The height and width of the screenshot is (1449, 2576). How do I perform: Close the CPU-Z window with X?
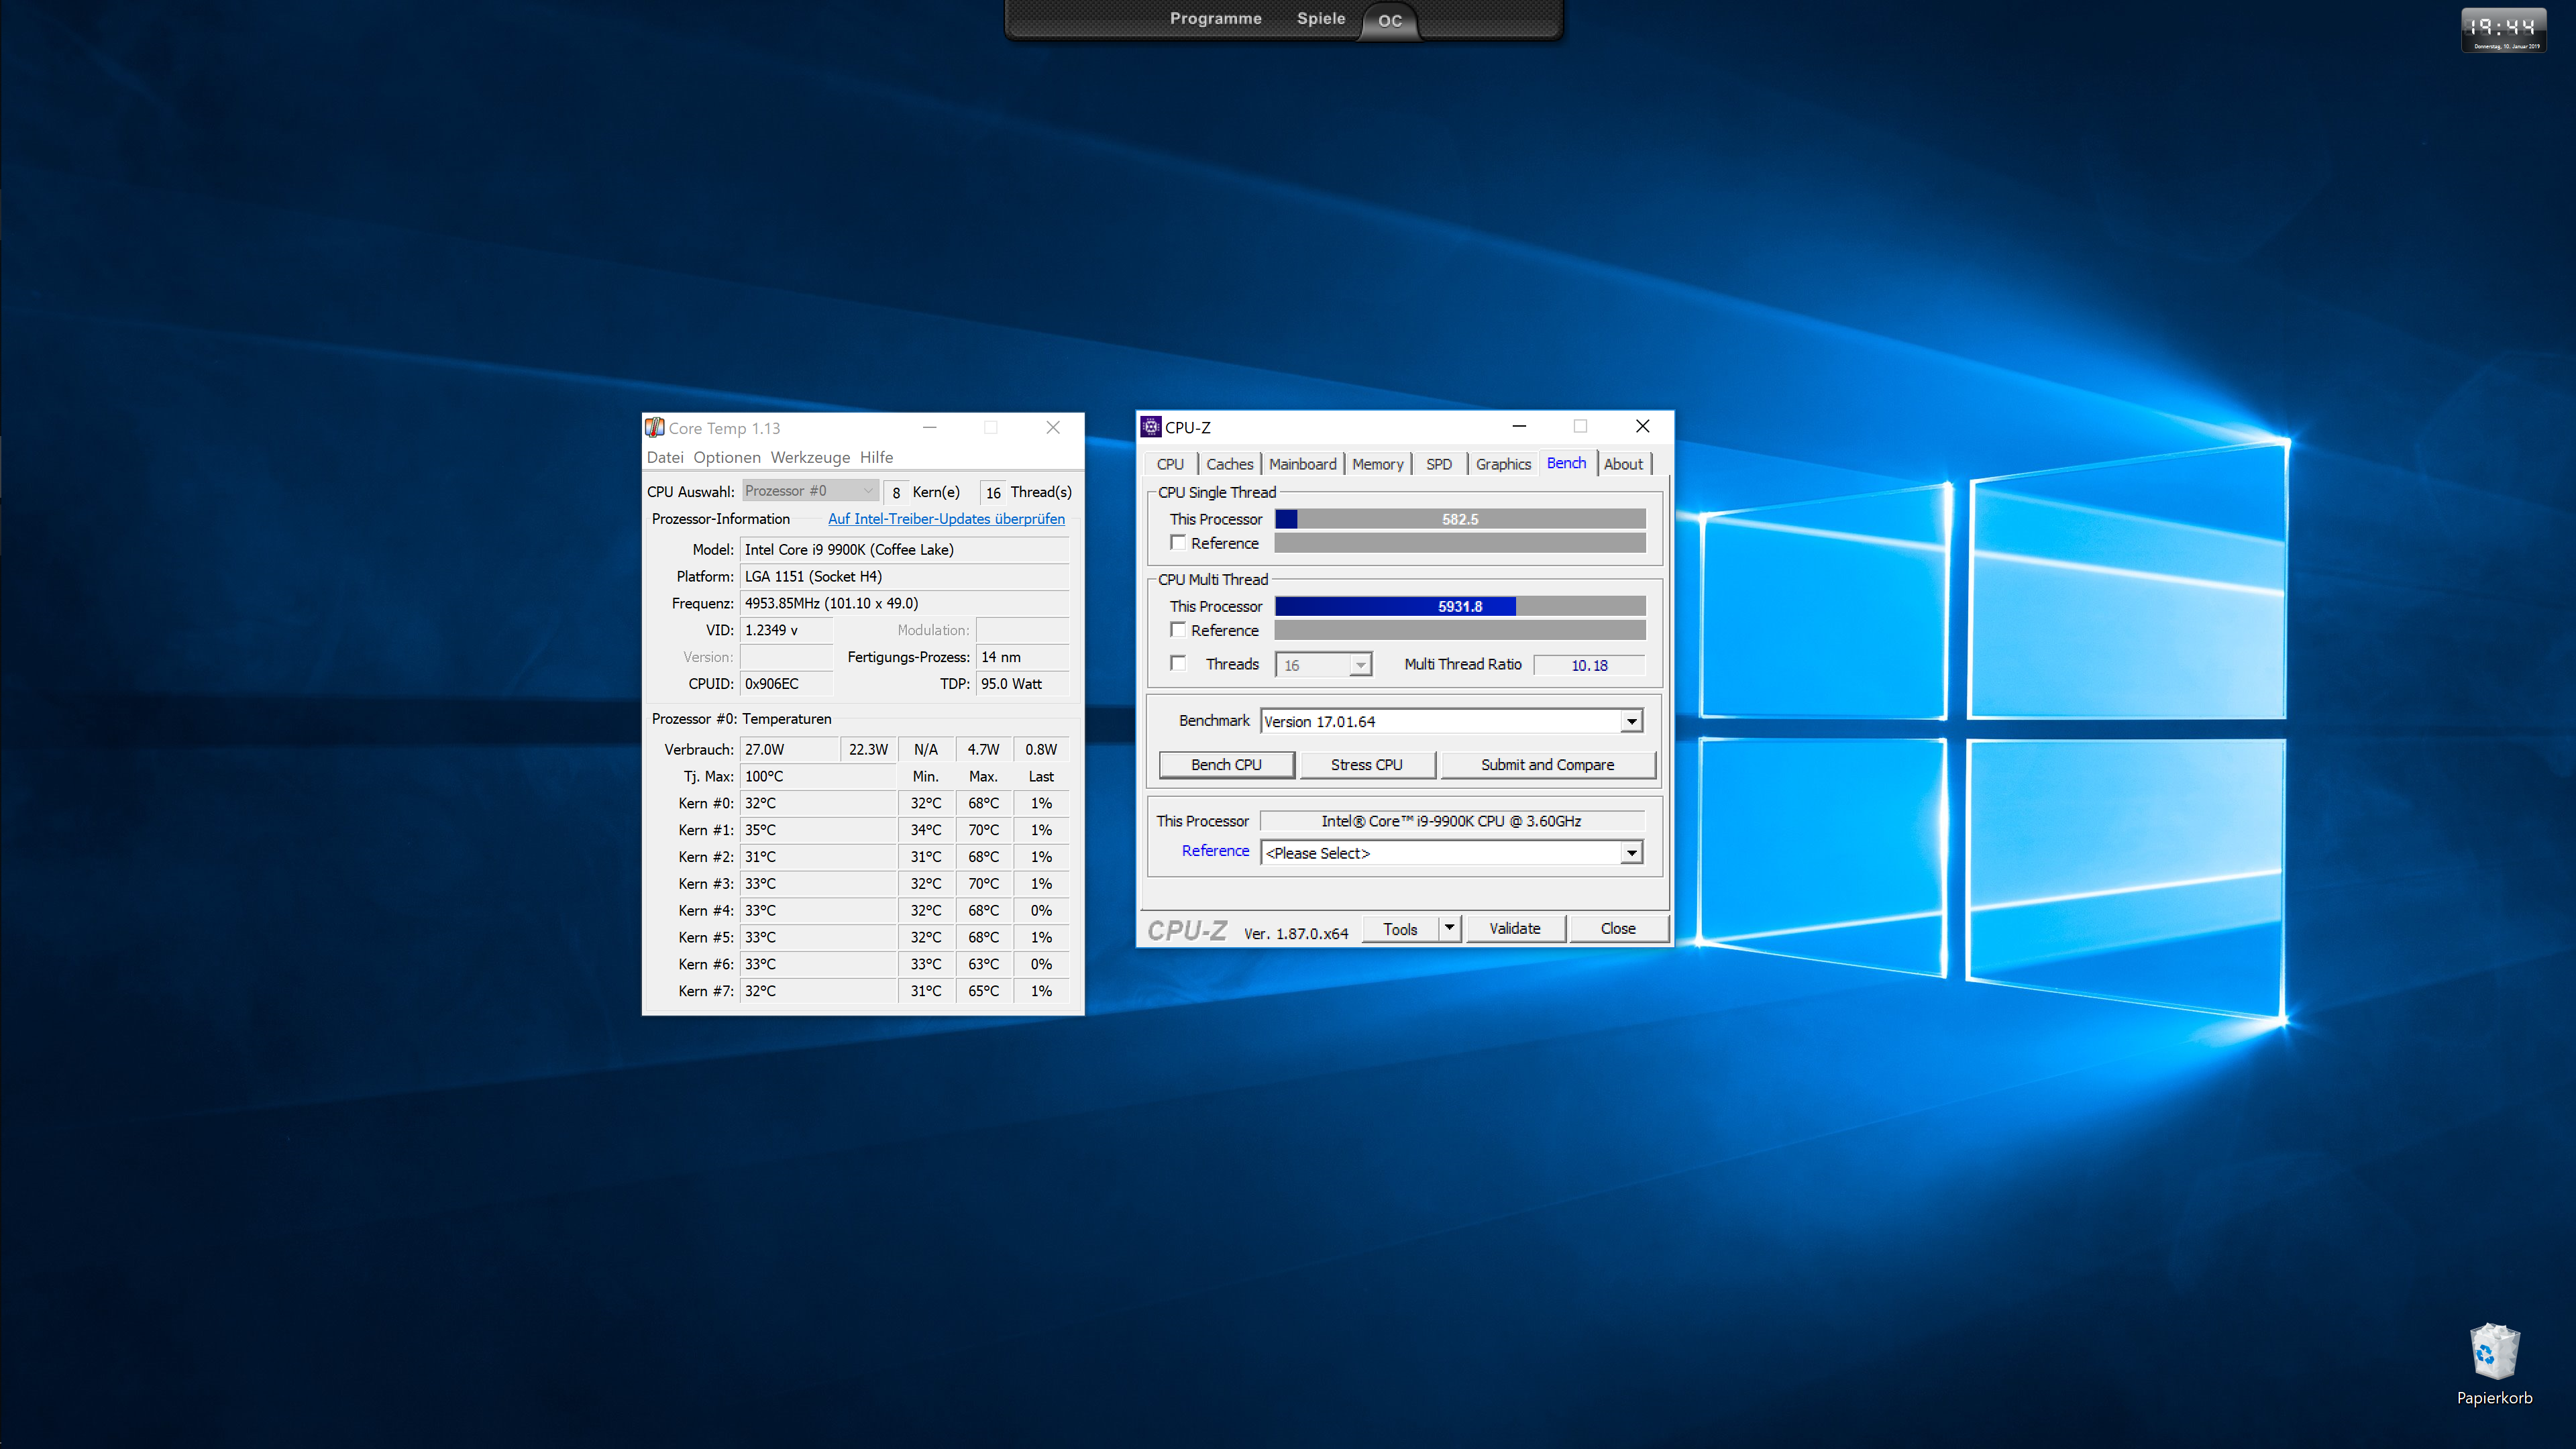pyautogui.click(x=1642, y=426)
